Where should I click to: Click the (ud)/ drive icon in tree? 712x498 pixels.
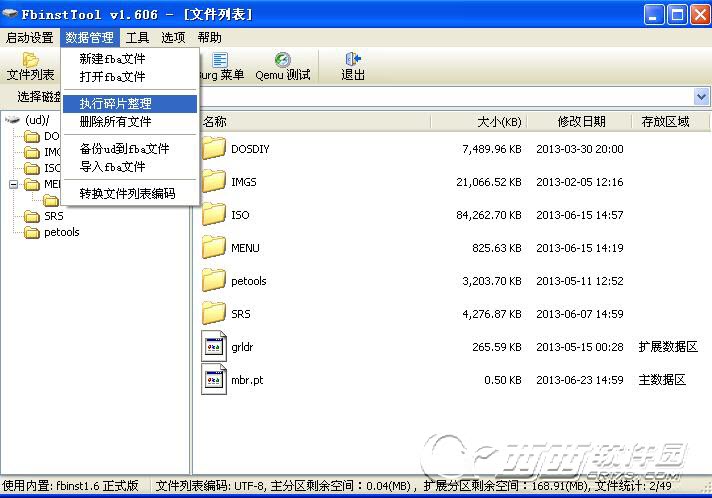(x=13, y=120)
